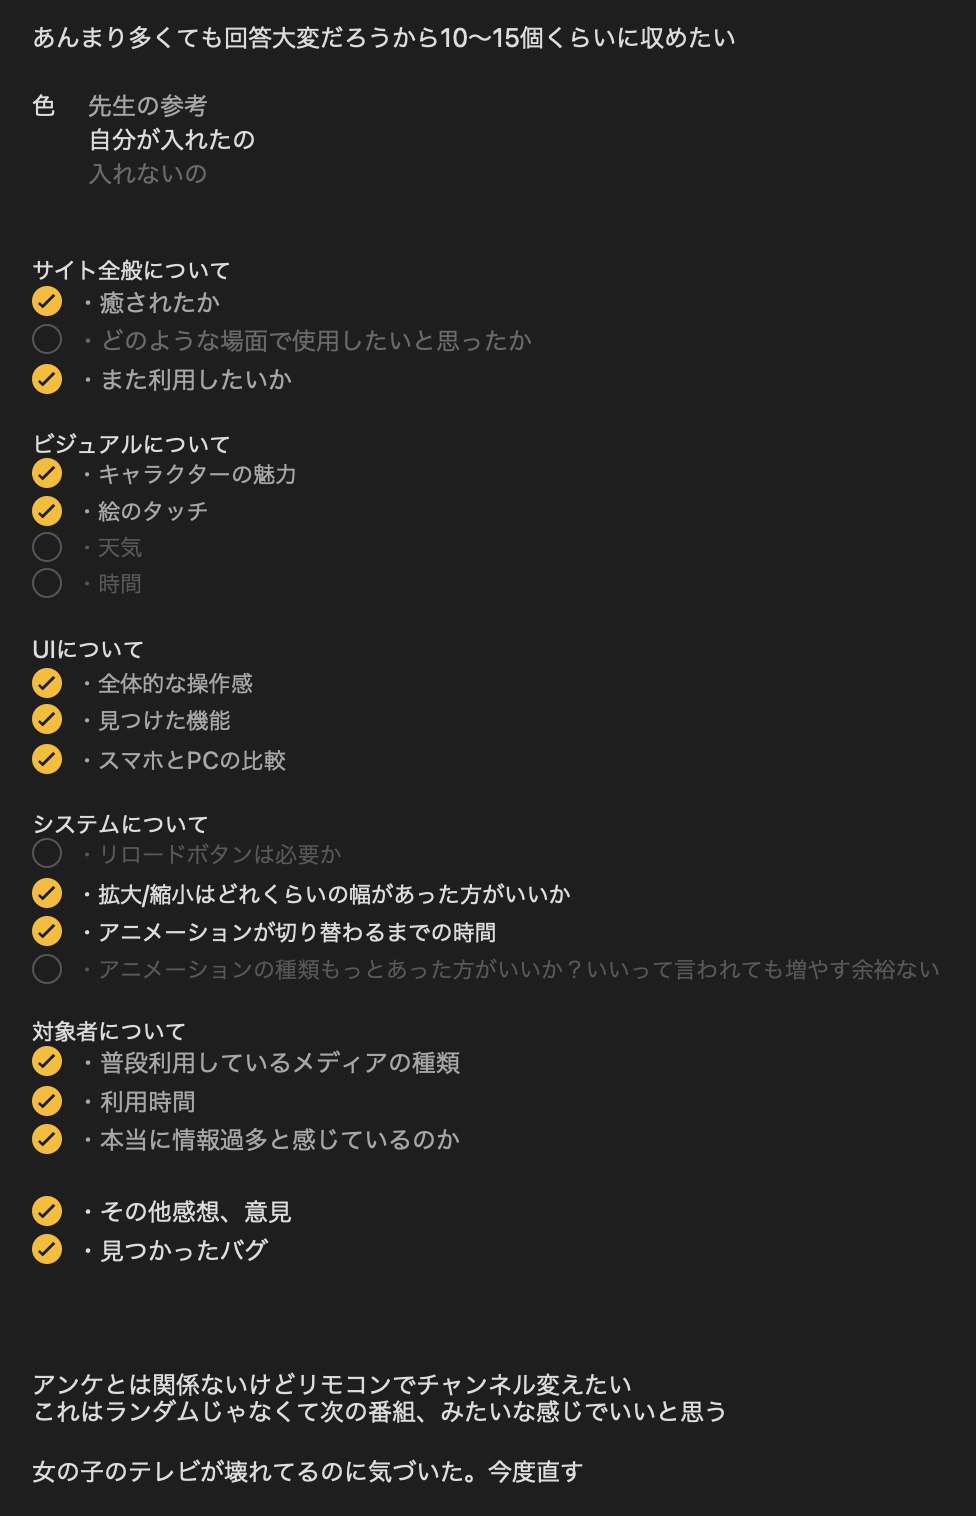Screen dimensions: 976x1516
Task: Uncheck the 全体的な操作感 checkbox
Action: [47, 683]
